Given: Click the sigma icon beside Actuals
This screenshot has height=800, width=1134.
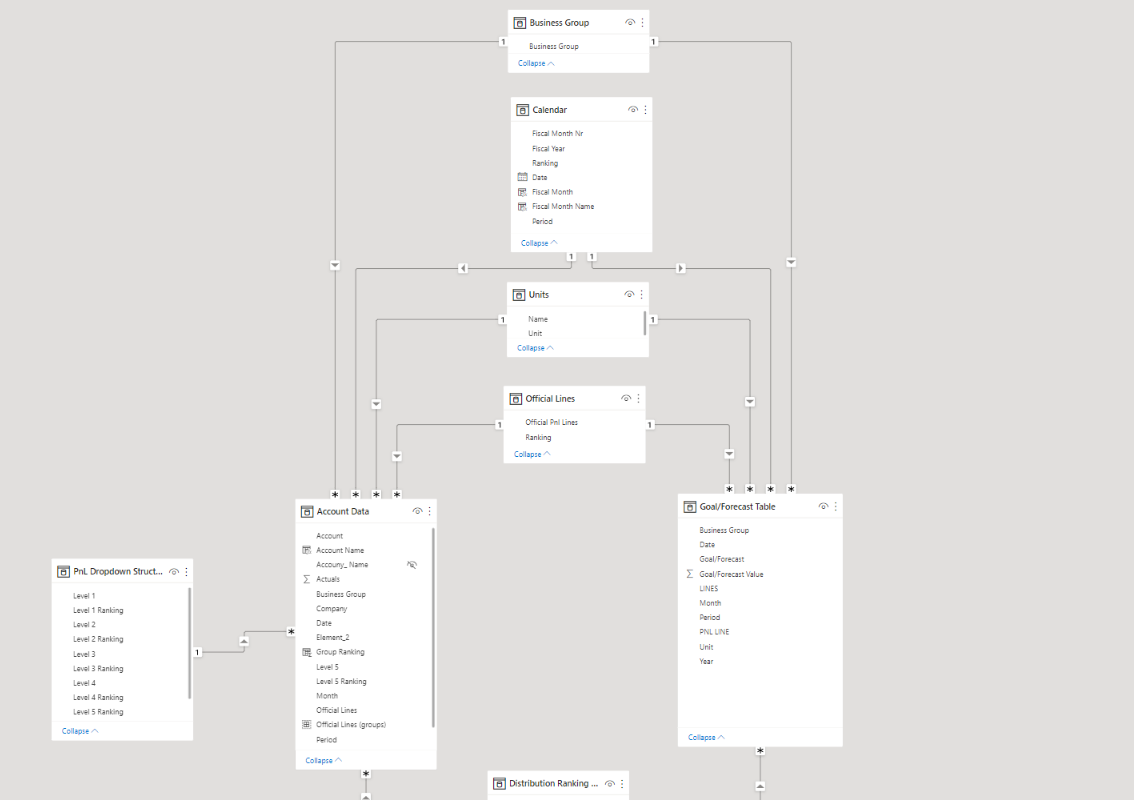Looking at the screenshot, I should [x=307, y=579].
